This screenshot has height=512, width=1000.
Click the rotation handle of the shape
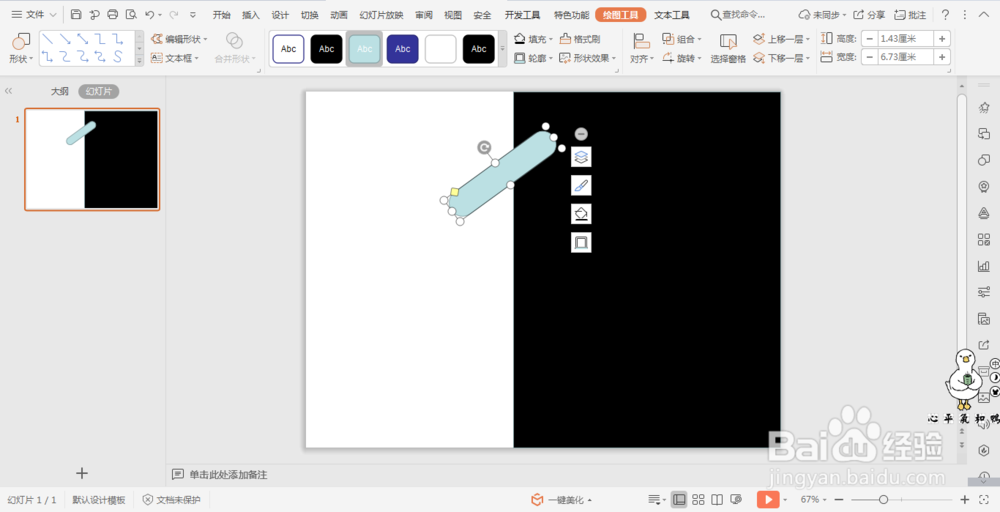click(484, 148)
